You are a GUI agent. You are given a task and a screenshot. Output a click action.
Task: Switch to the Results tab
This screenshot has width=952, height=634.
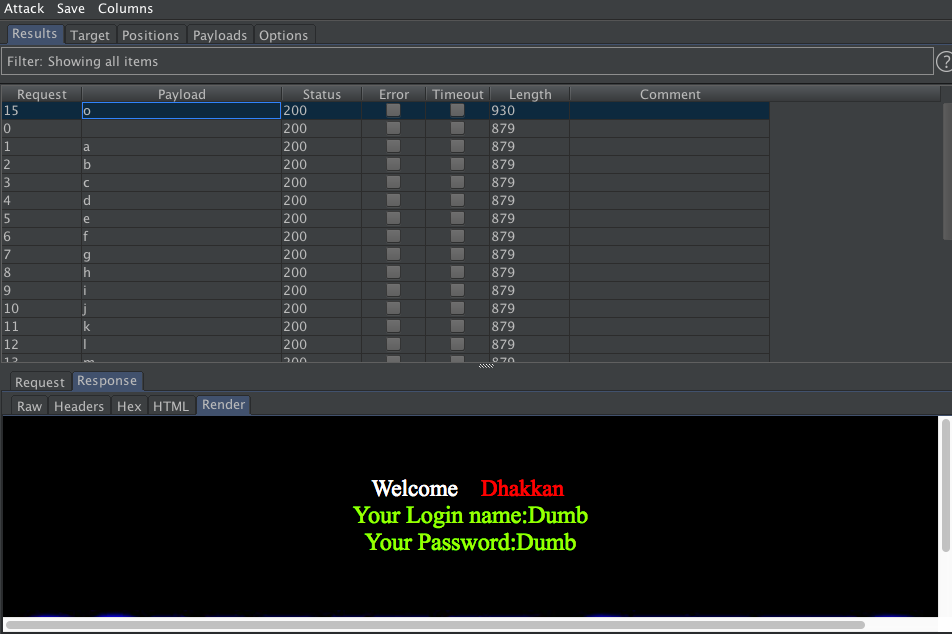coord(35,34)
